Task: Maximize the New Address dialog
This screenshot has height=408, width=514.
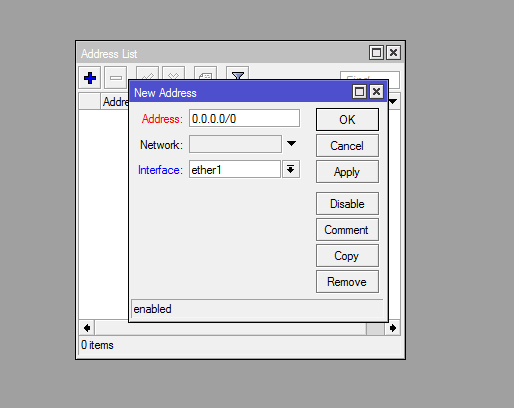Action: point(359,91)
